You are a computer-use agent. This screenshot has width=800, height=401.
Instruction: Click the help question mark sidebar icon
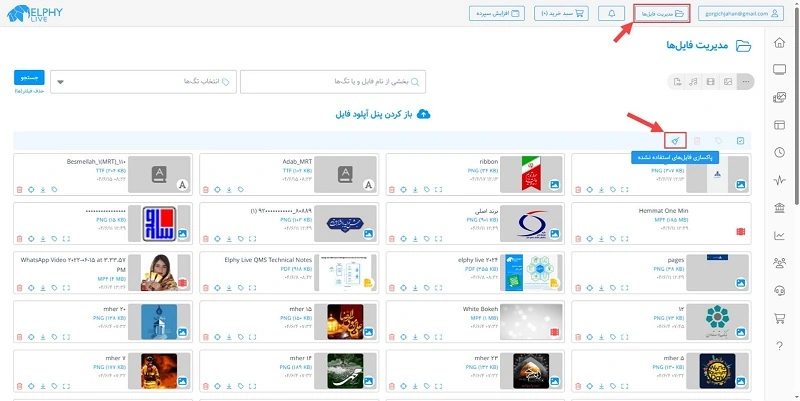[x=779, y=346]
